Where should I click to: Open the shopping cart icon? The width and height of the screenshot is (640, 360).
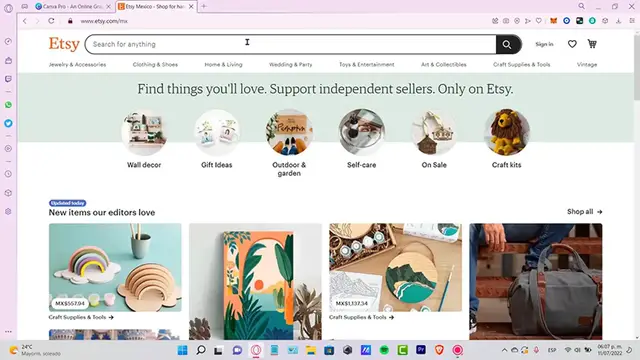592,44
